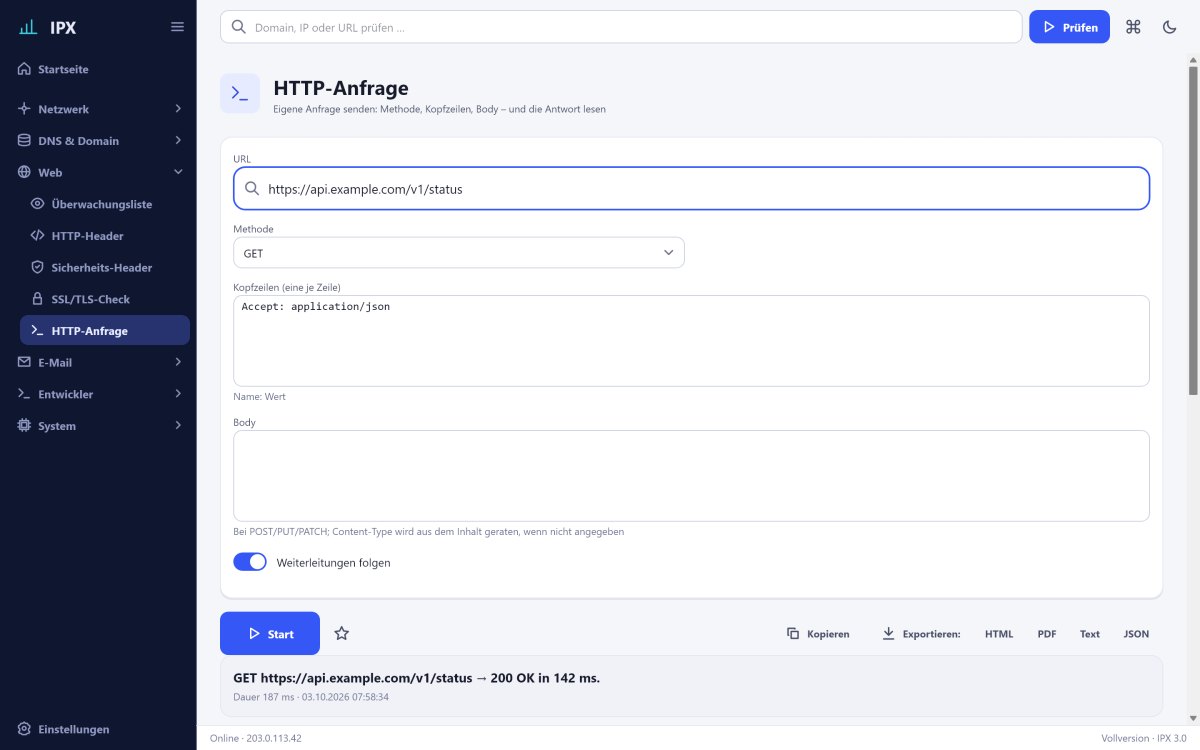Viewport: 1200px width, 750px height.
Task: Click the magnifier icon in URL field
Action: (252, 188)
